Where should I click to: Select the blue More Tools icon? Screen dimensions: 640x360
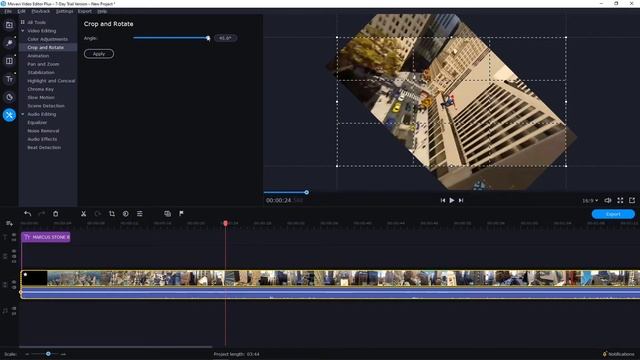coord(9,115)
